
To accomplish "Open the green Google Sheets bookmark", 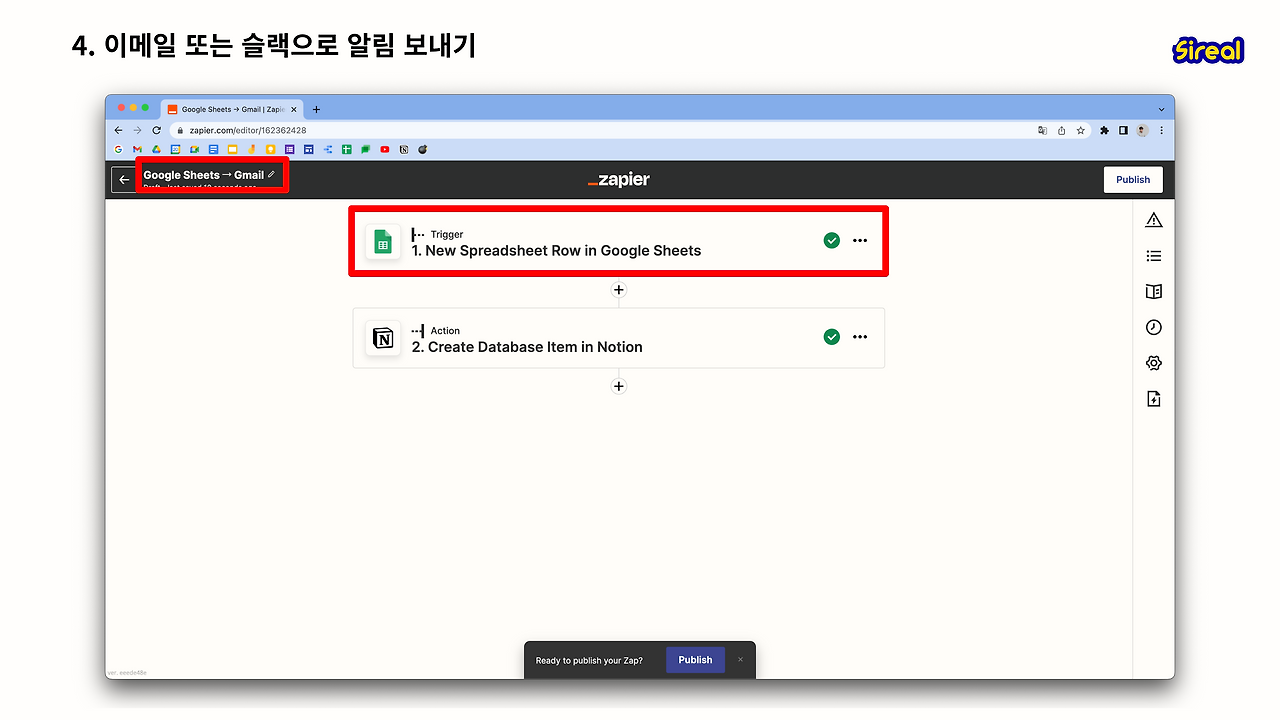I will [347, 149].
